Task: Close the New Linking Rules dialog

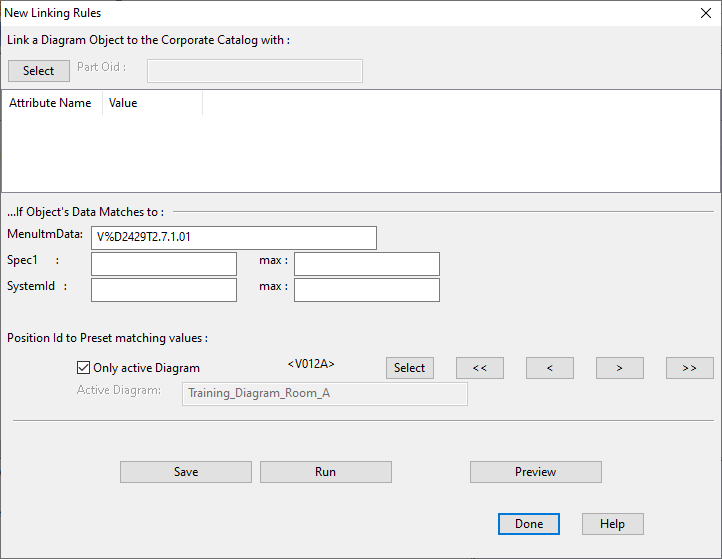Action: (703, 13)
